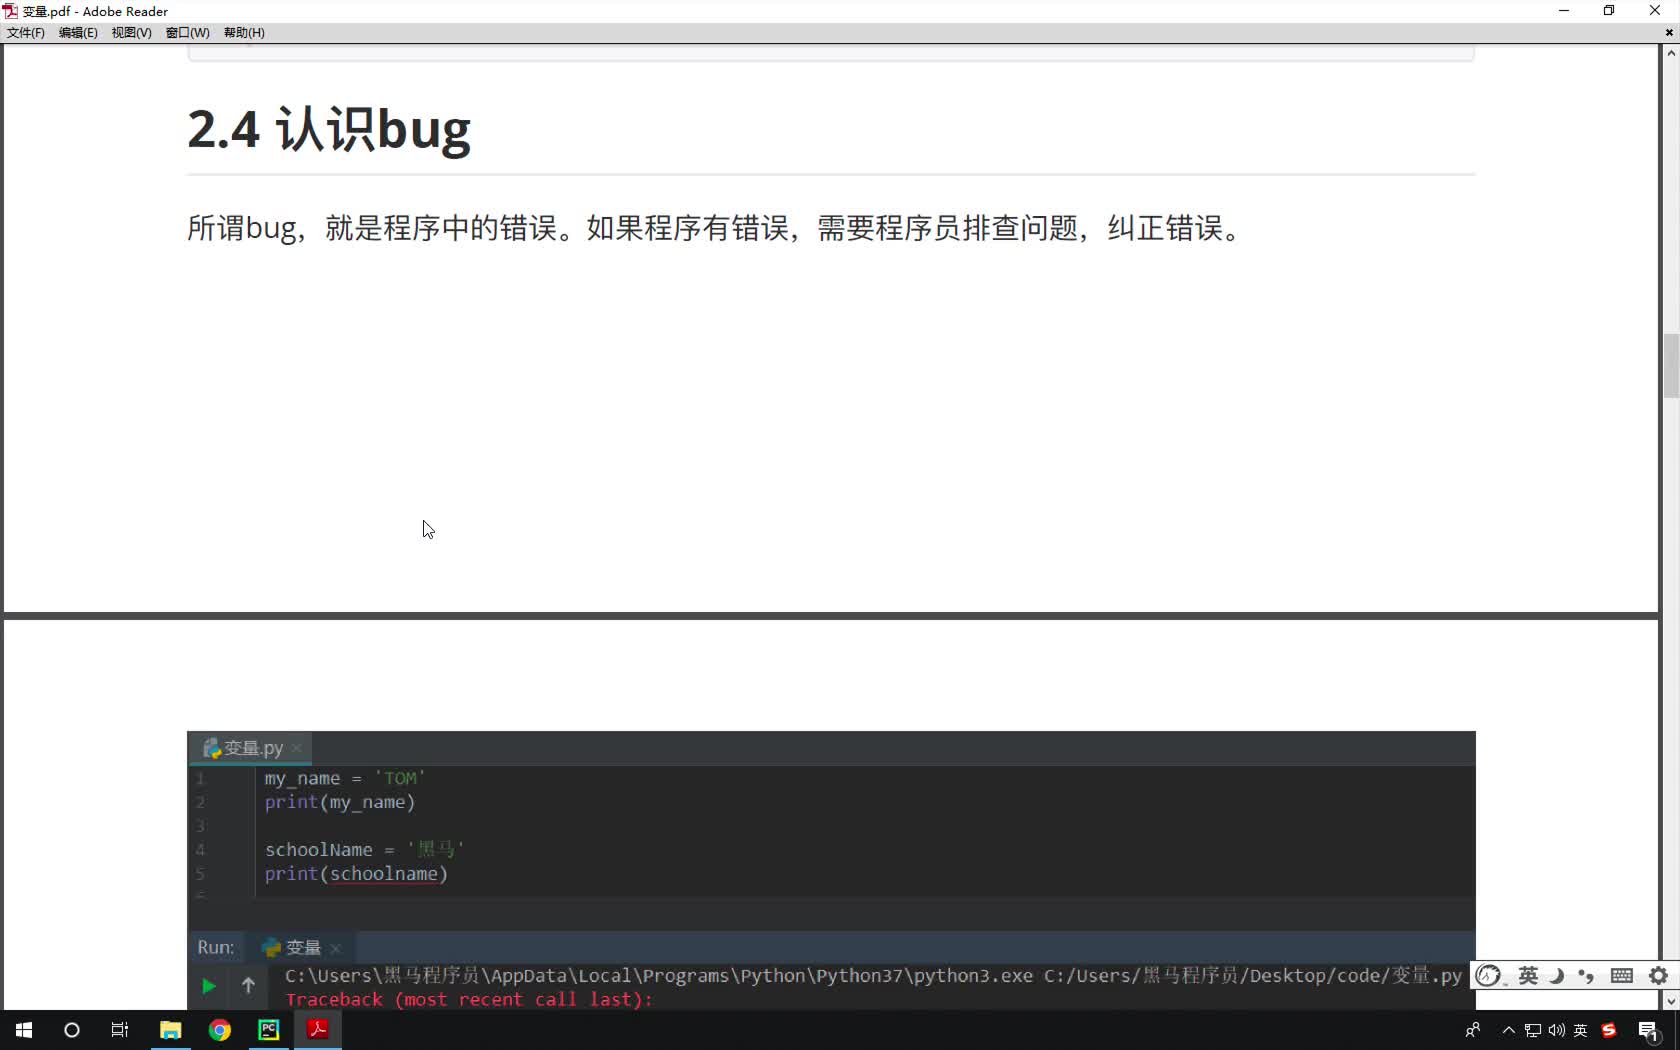Viewport: 1680px width, 1050px height.
Task: Close the document with the menu-bar X
Action: point(1669,33)
